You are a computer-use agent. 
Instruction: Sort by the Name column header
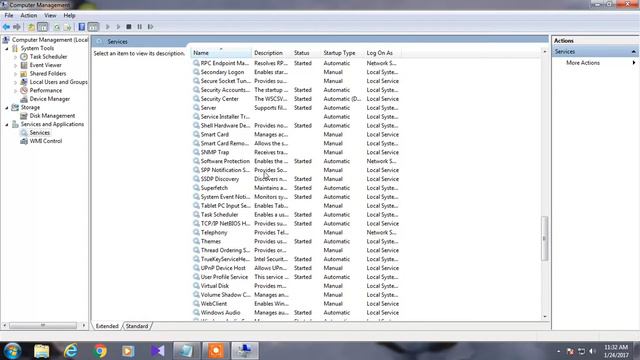[221, 53]
